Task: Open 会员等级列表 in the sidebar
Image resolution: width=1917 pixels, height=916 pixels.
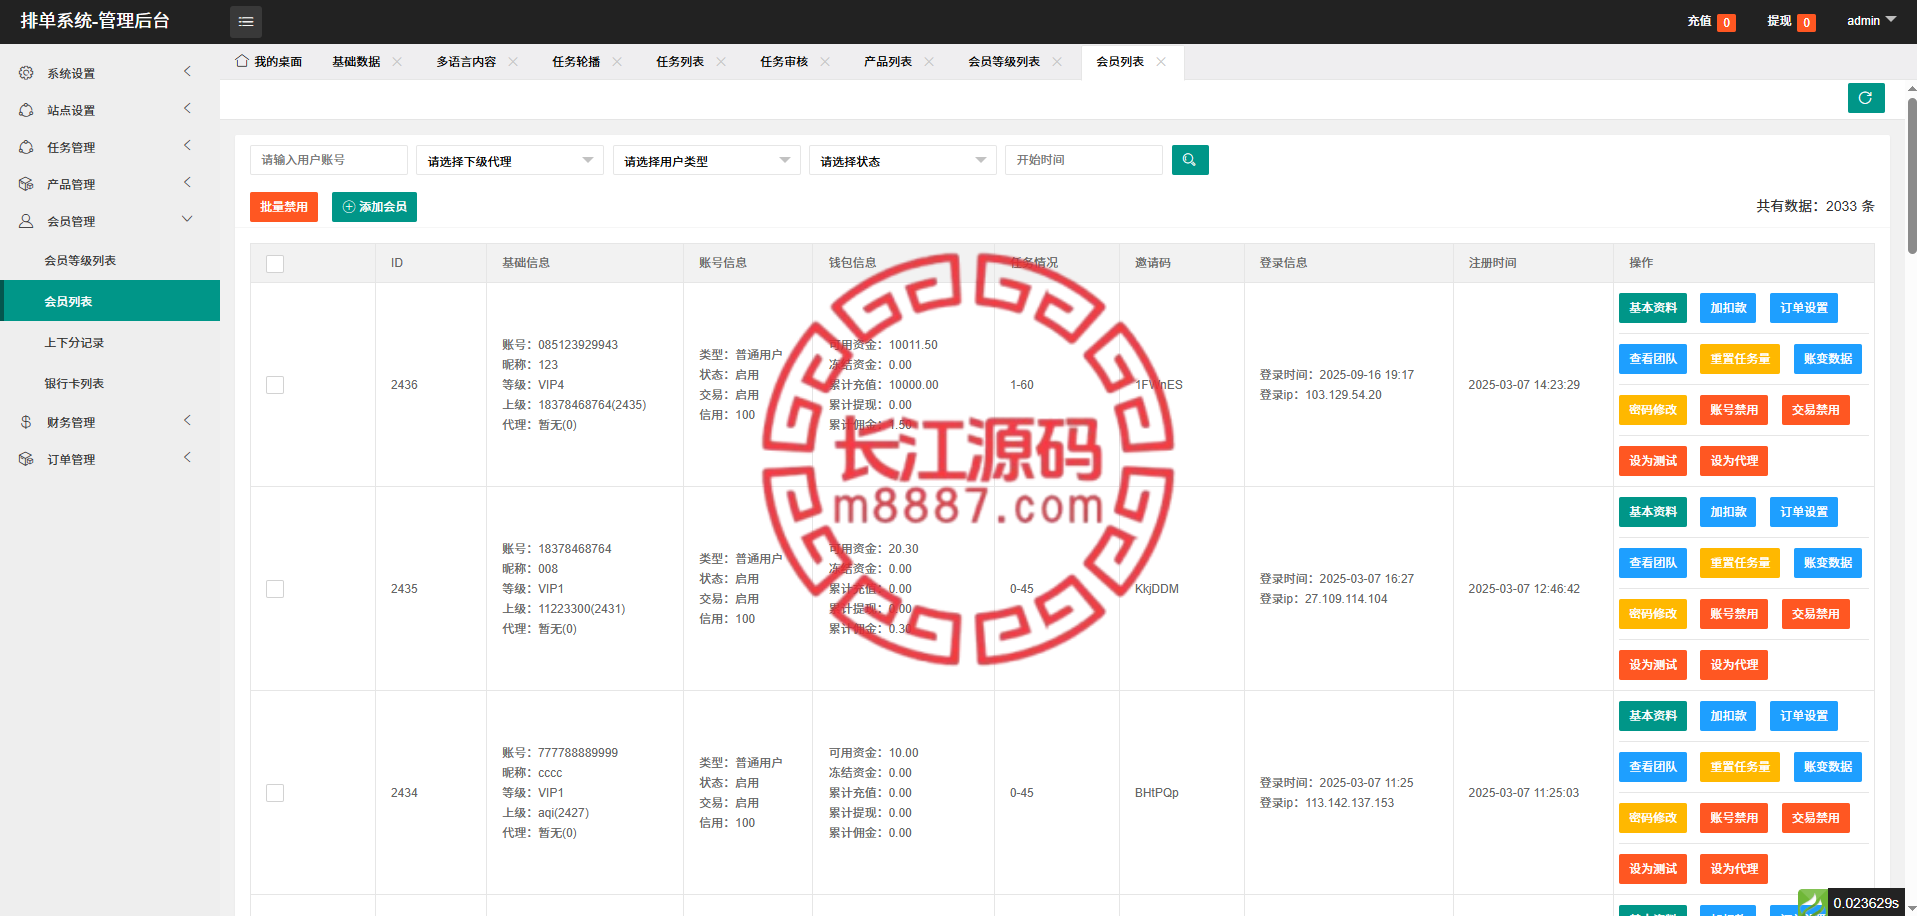Action: click(x=110, y=260)
